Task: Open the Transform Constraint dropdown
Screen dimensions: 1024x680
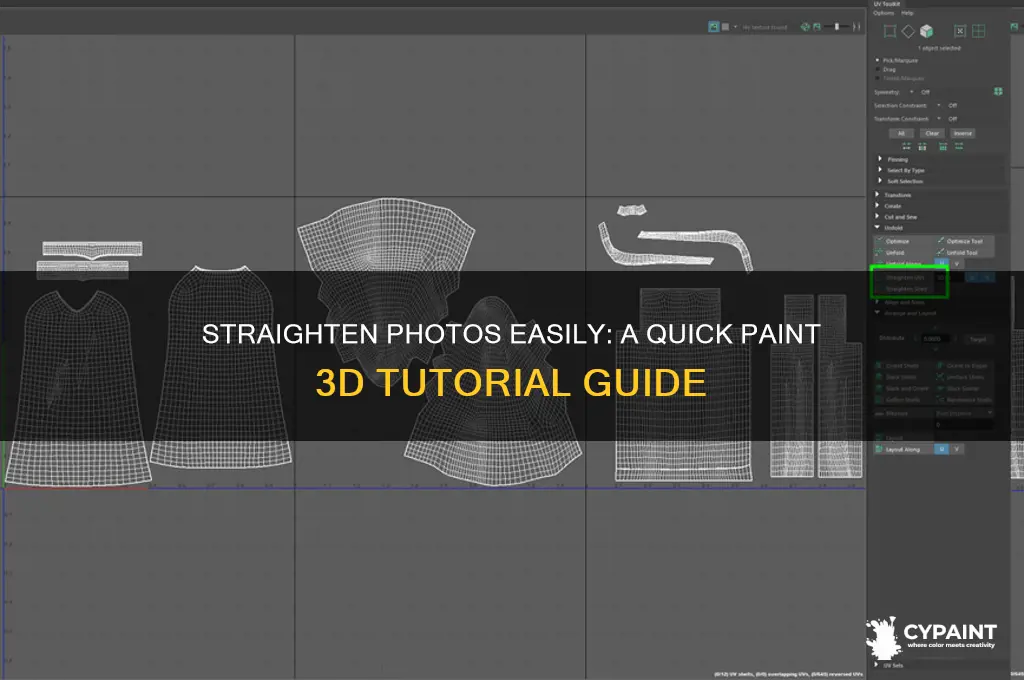Action: pyautogui.click(x=938, y=119)
